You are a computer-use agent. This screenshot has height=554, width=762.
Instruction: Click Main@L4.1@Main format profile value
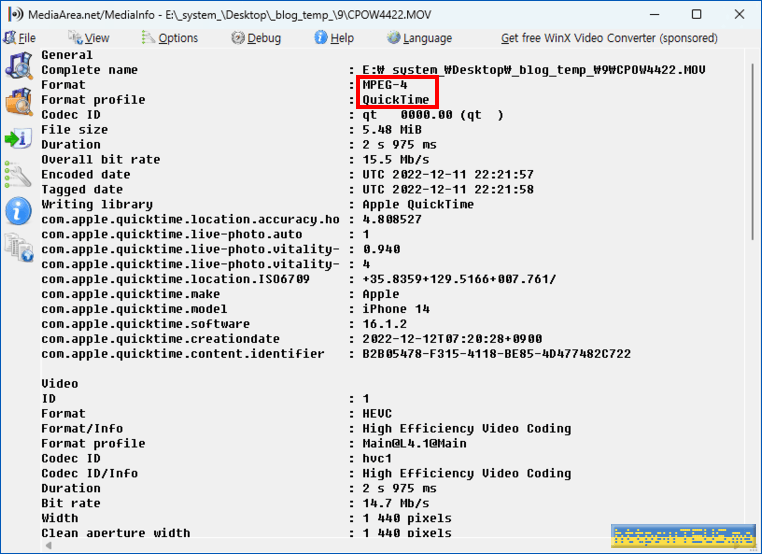414,444
